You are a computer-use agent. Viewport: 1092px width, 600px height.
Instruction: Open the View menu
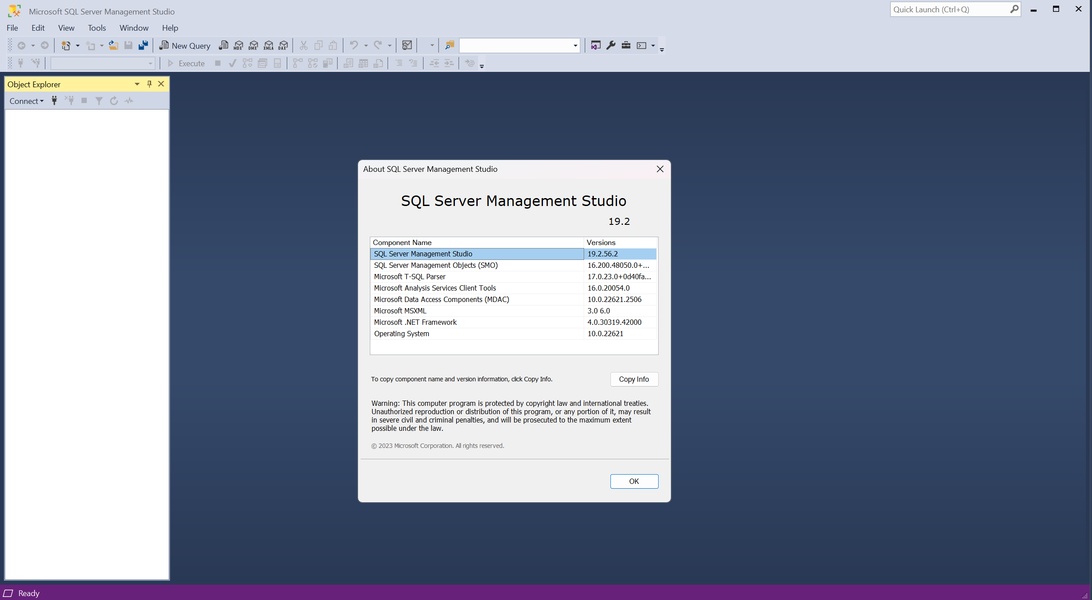[x=66, y=28]
